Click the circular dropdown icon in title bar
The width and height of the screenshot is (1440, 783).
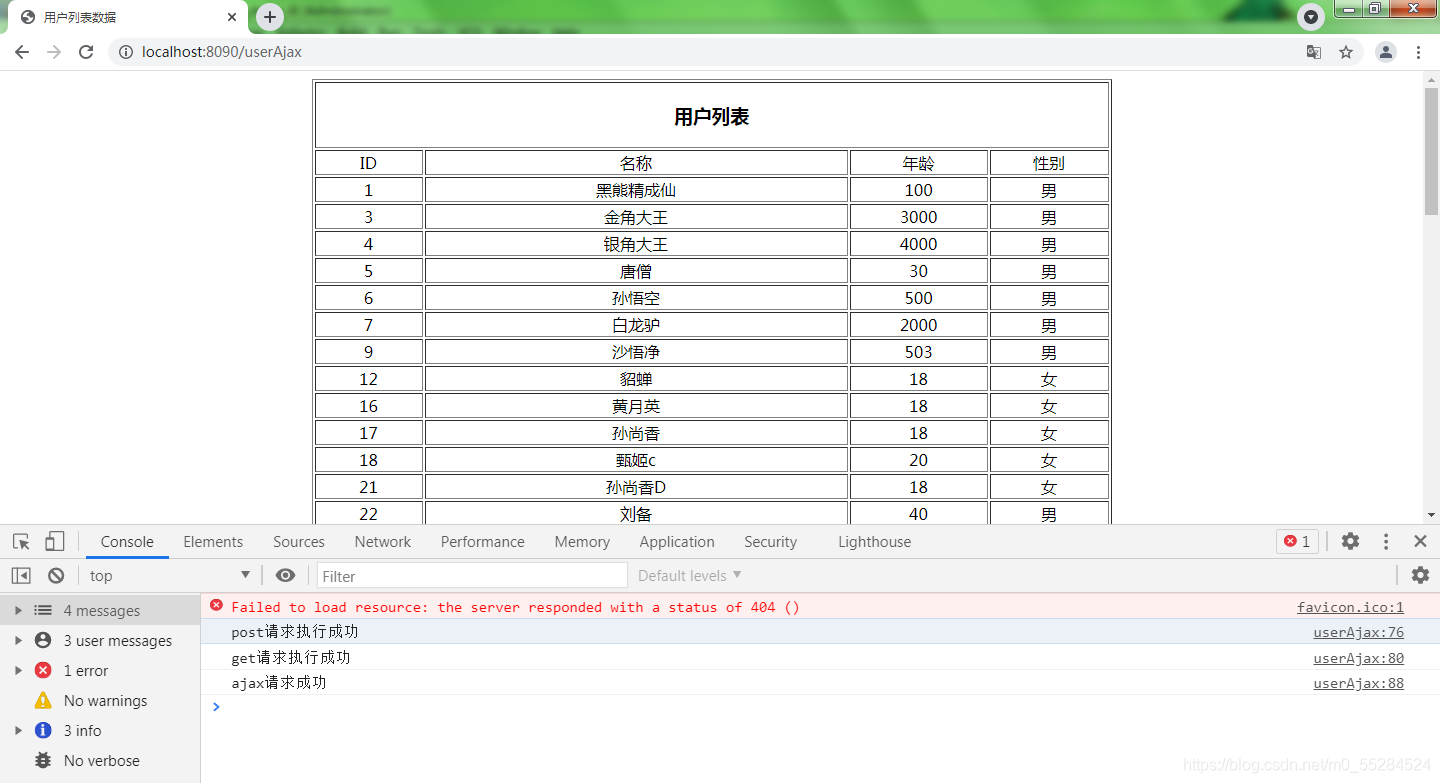(x=1311, y=16)
